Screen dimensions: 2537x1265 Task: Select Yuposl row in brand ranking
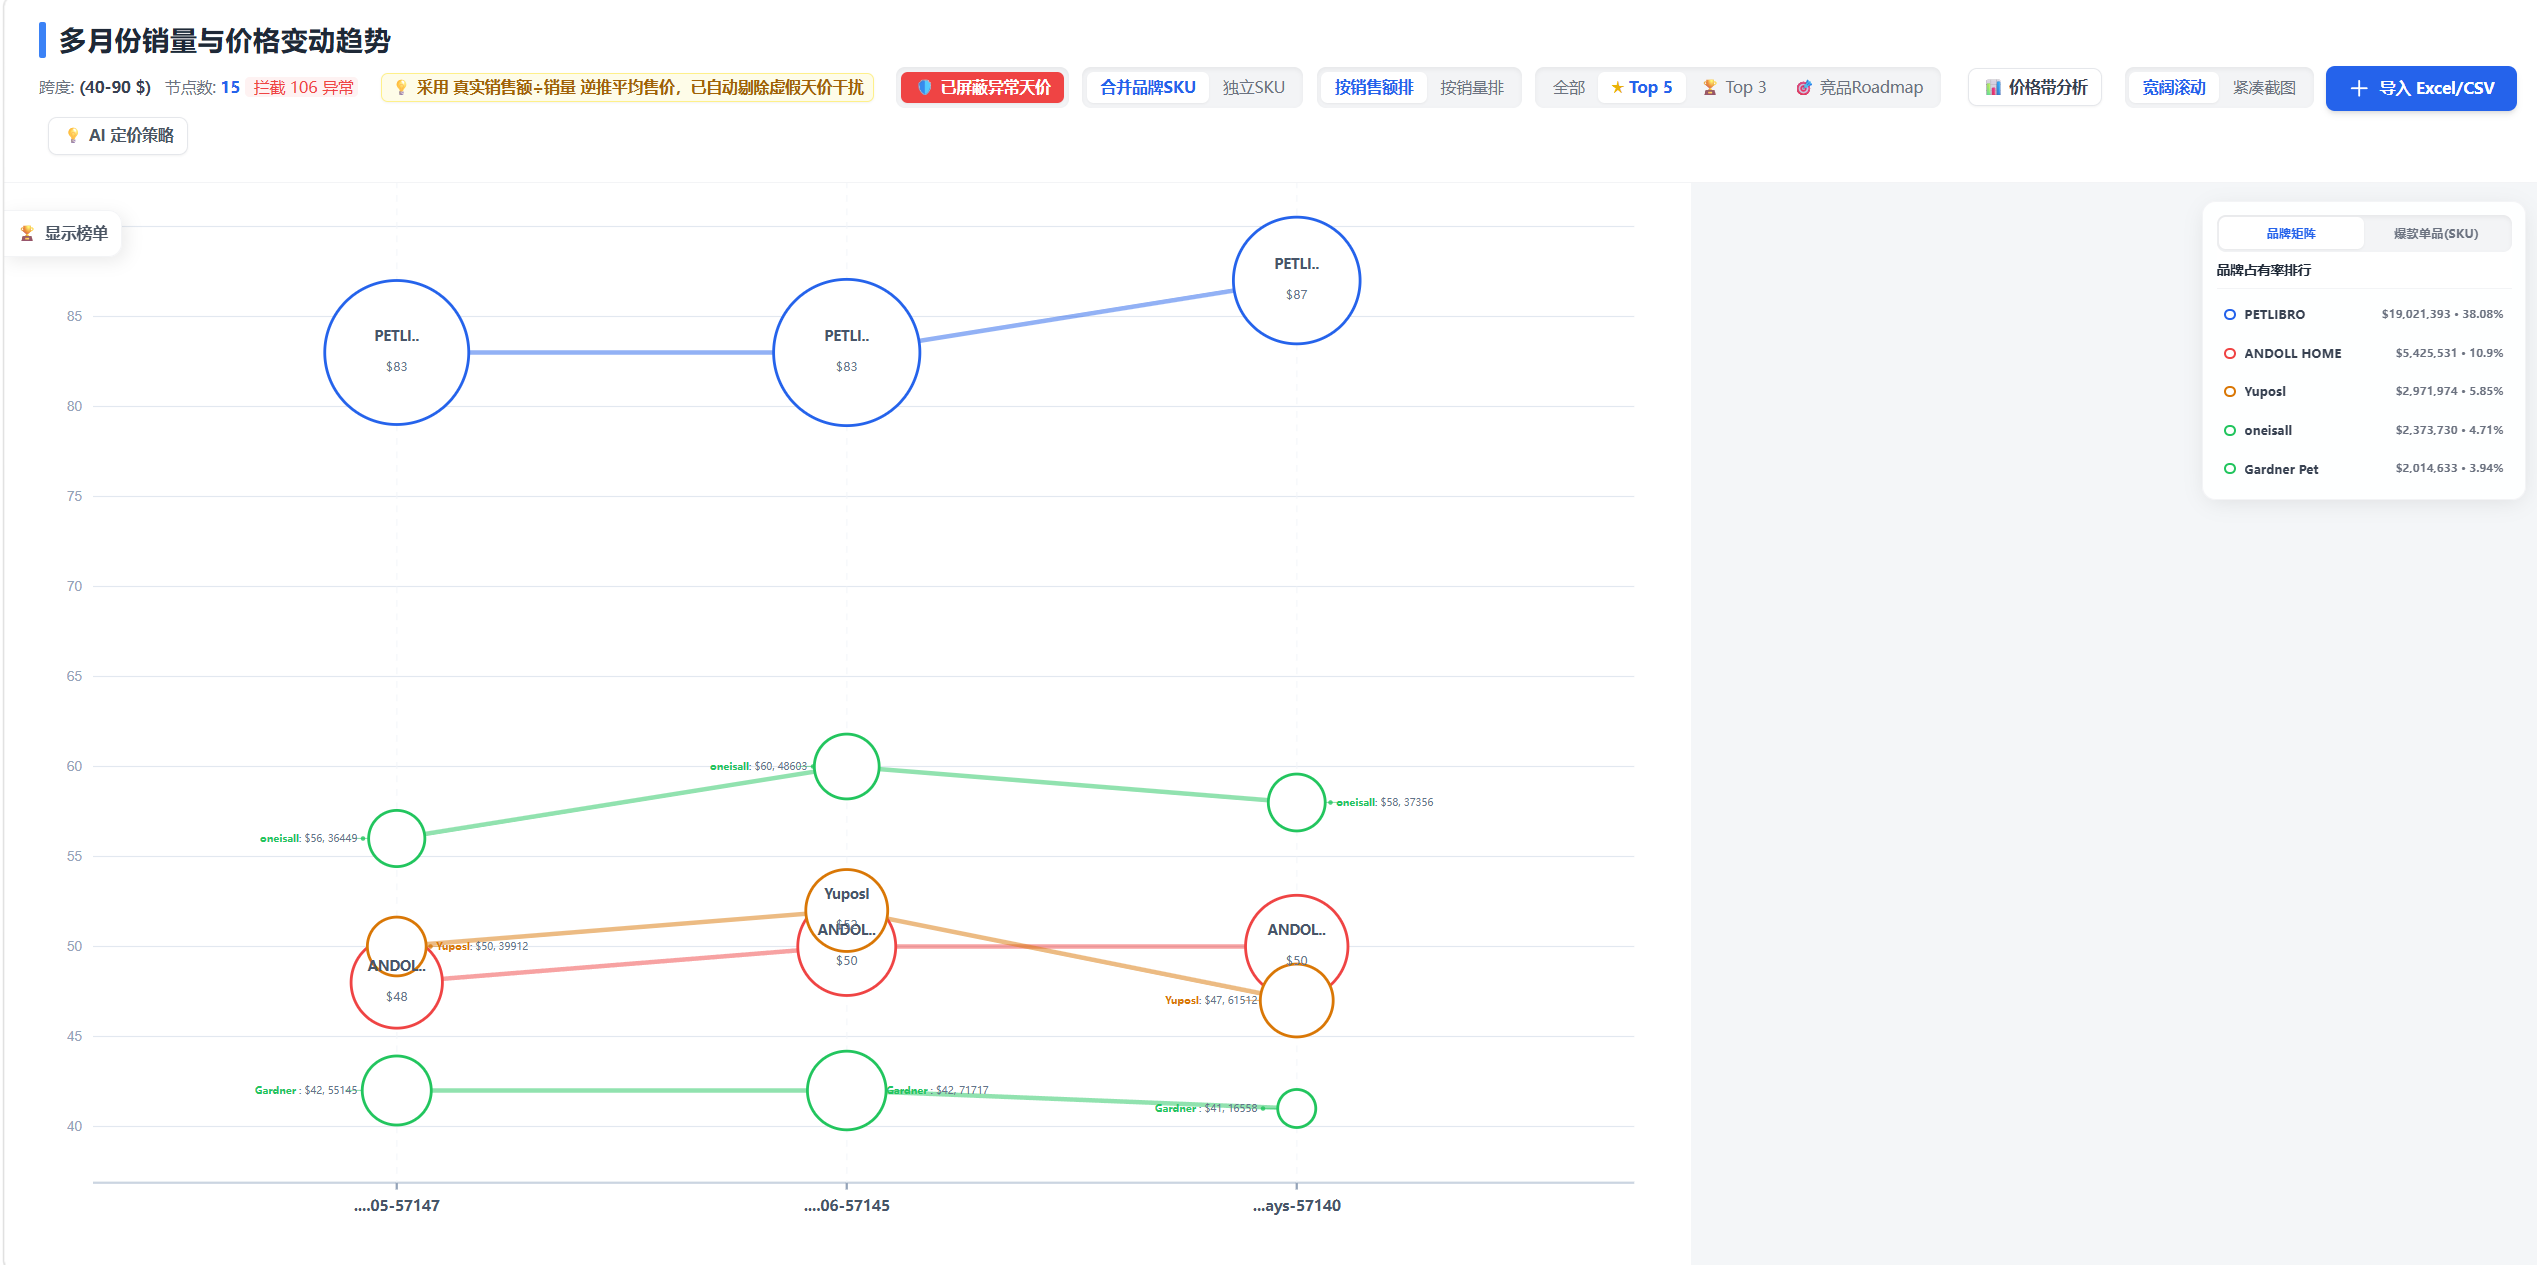(2363, 391)
